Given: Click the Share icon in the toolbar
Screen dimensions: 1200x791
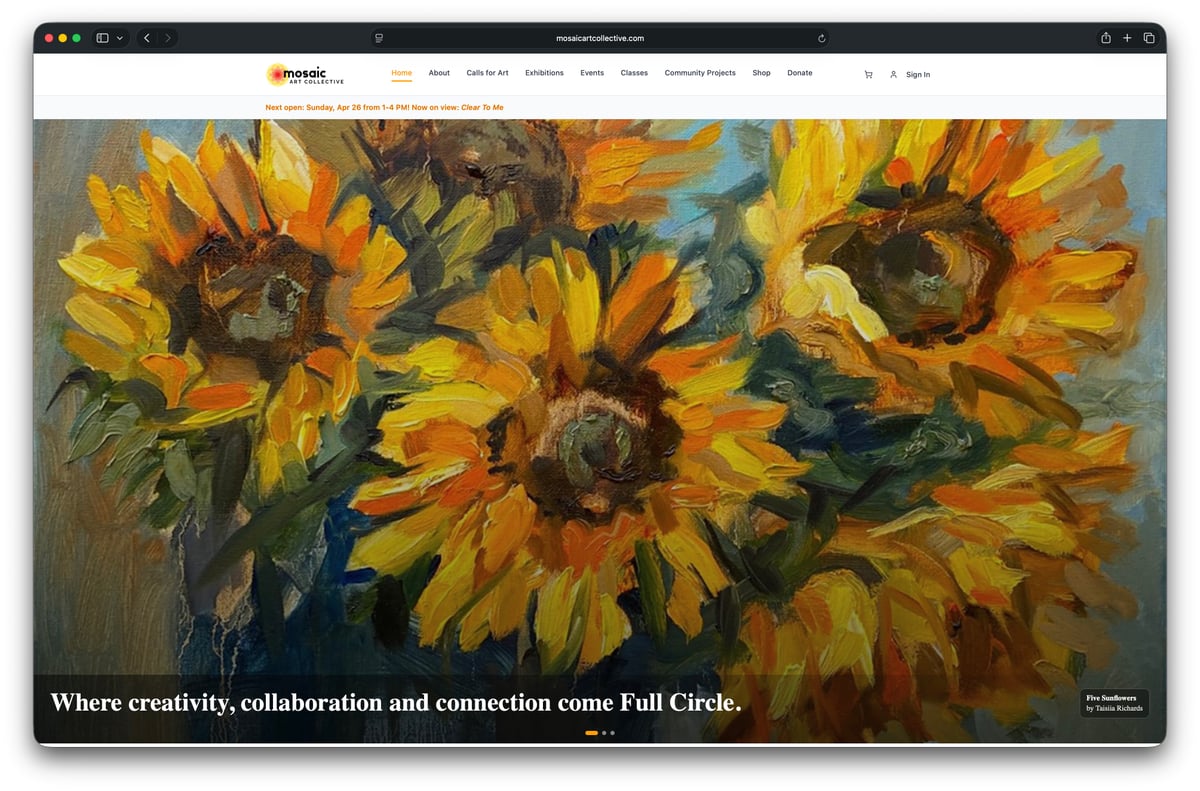Looking at the screenshot, I should 1105,37.
